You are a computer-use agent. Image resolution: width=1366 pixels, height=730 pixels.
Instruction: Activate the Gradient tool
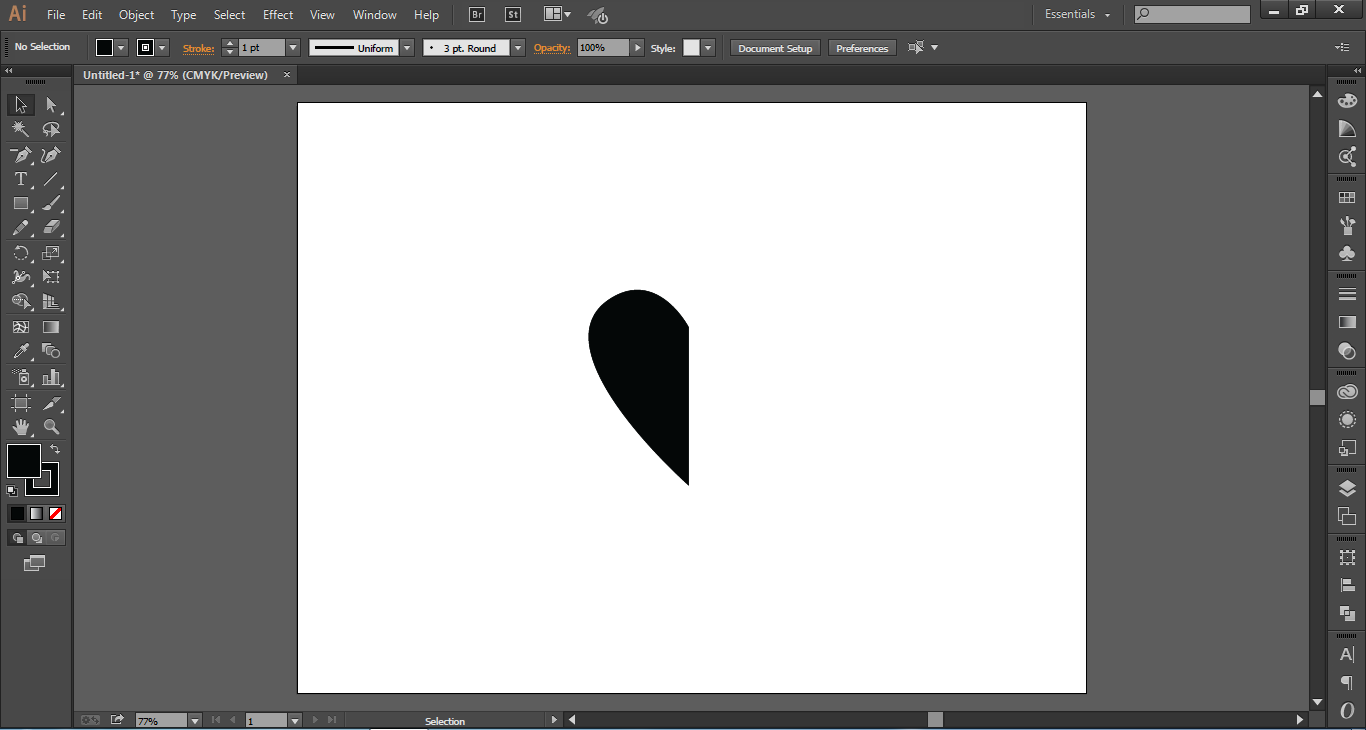click(52, 327)
